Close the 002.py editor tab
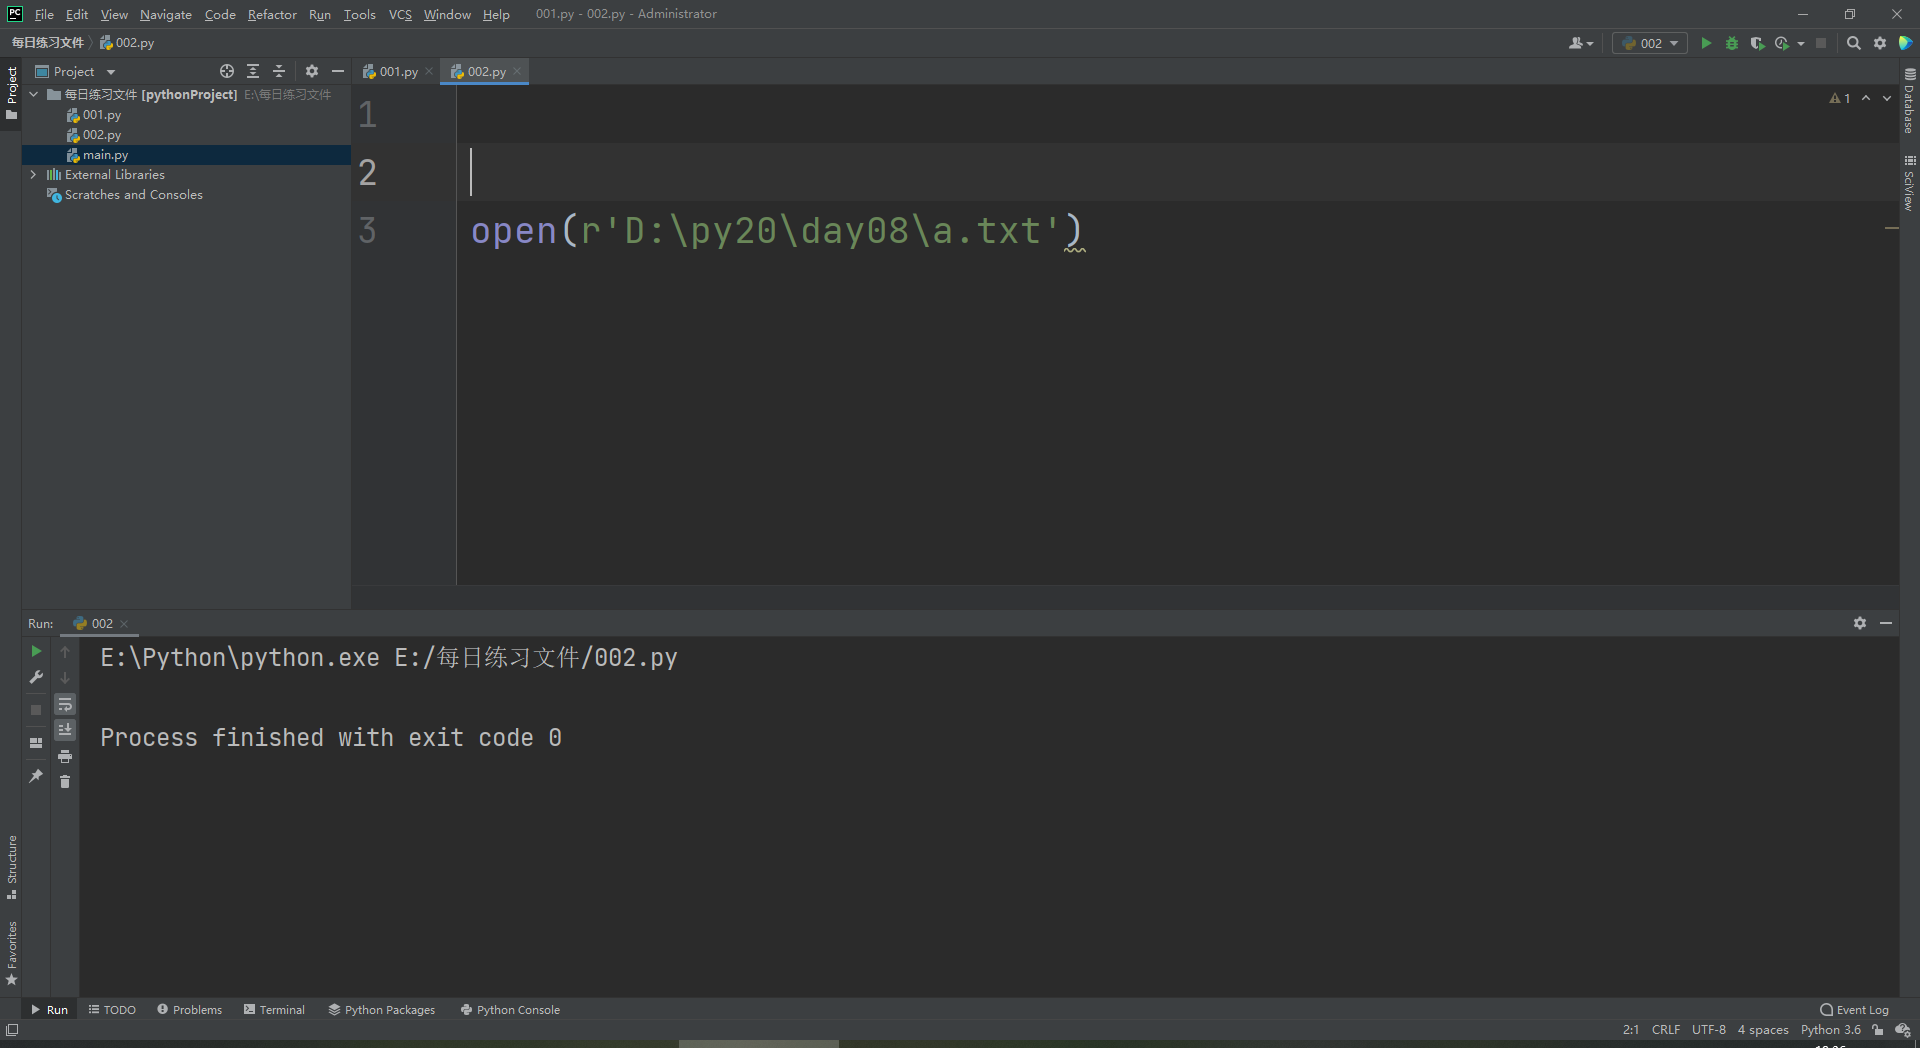1920x1048 pixels. 517,71
